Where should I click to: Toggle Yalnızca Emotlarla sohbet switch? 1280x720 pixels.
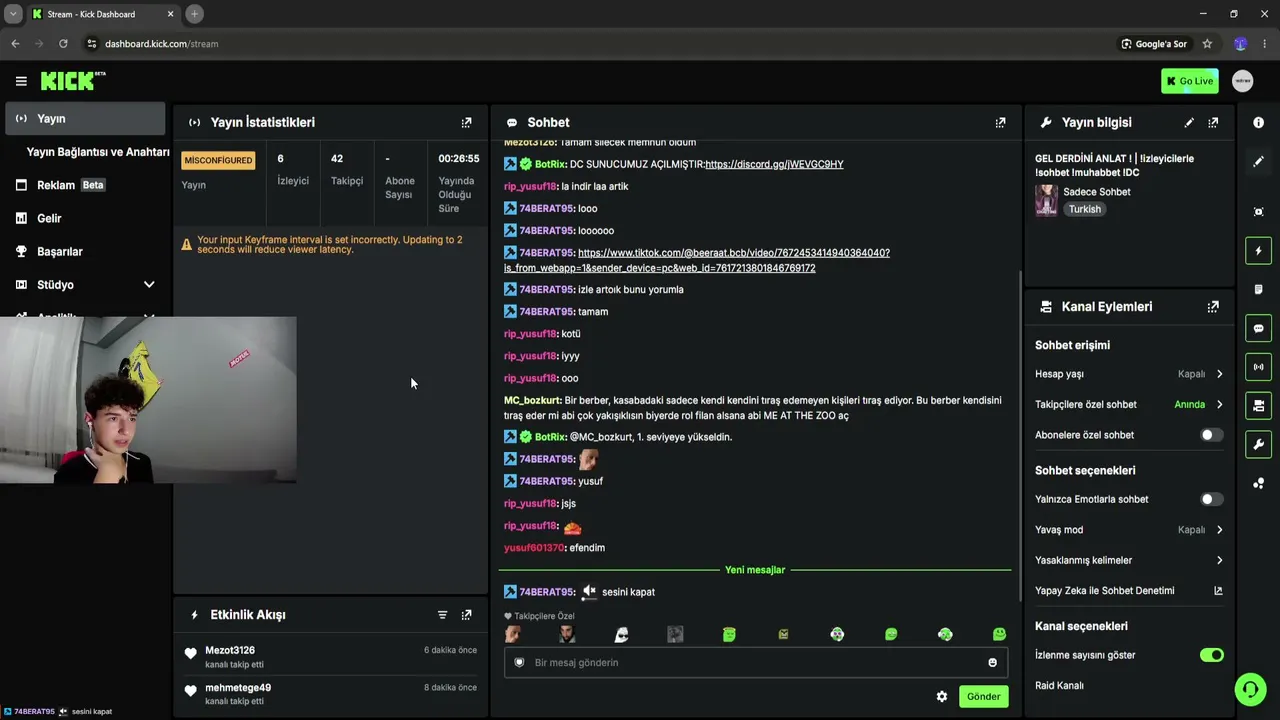pos(1211,499)
